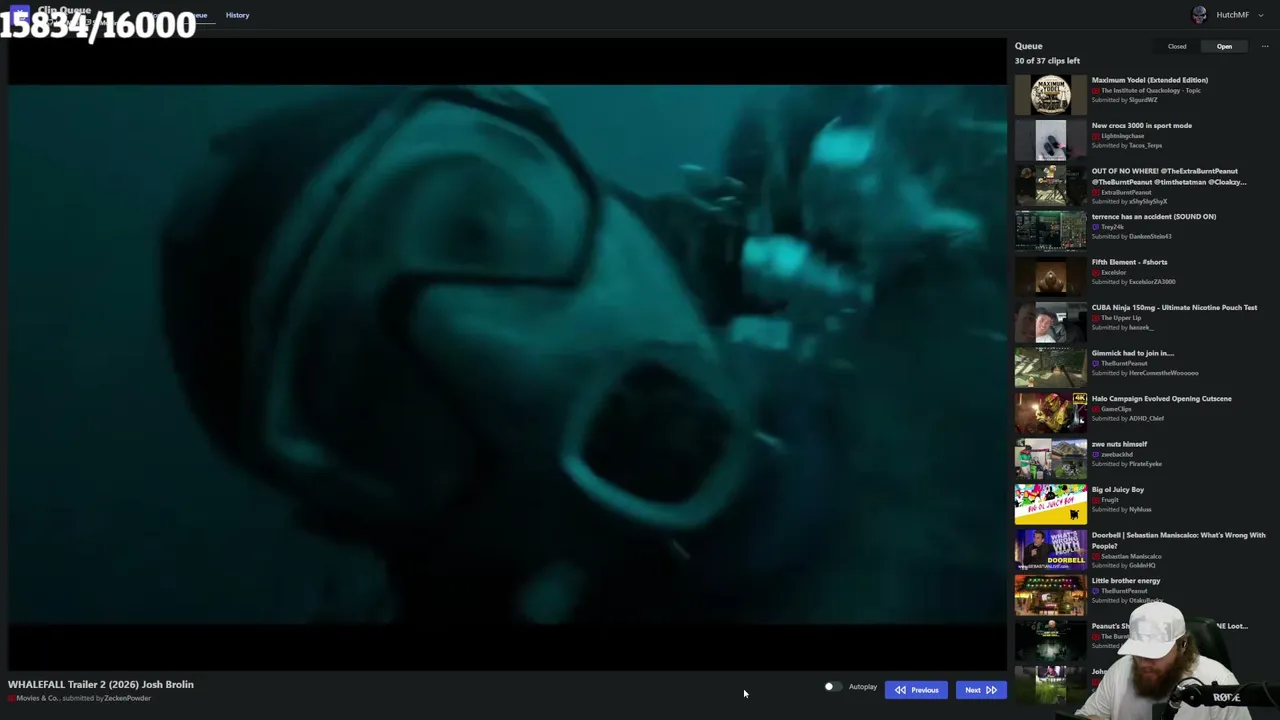
Task: Click the title 'Fifth Element - #shorts'
Action: [1130, 262]
